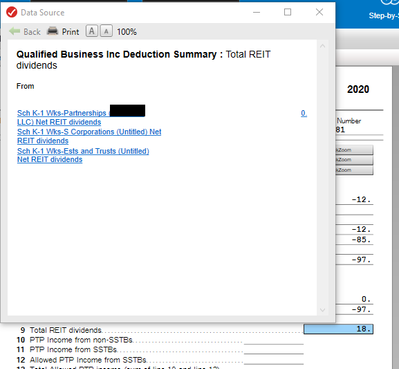Close the Data Source window
399x369 pixels.
pos(319,12)
